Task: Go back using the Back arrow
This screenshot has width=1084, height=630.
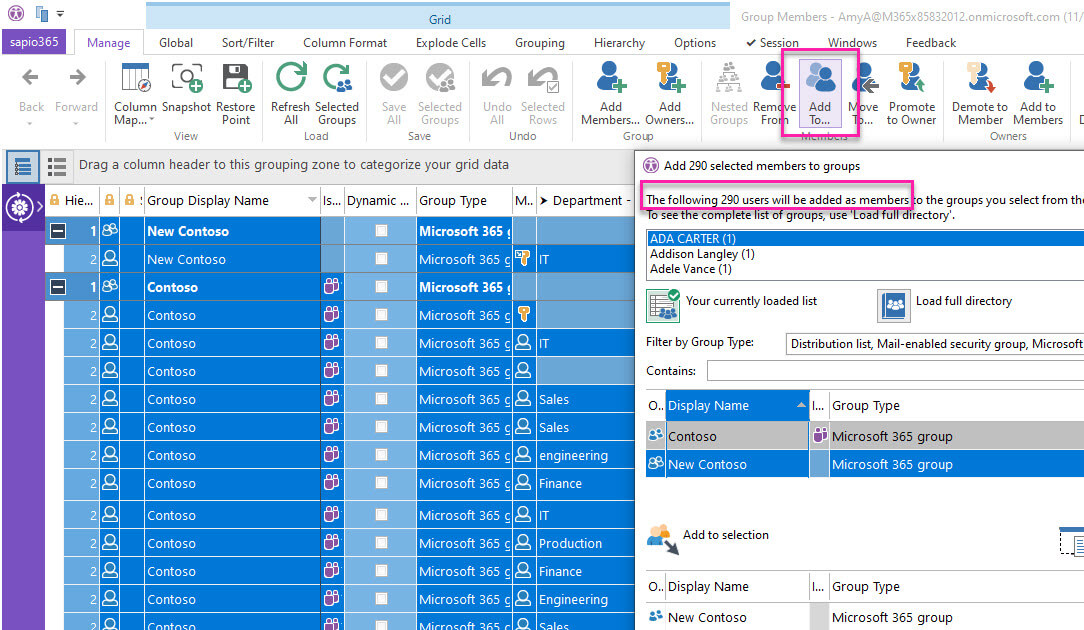Action: tap(30, 77)
